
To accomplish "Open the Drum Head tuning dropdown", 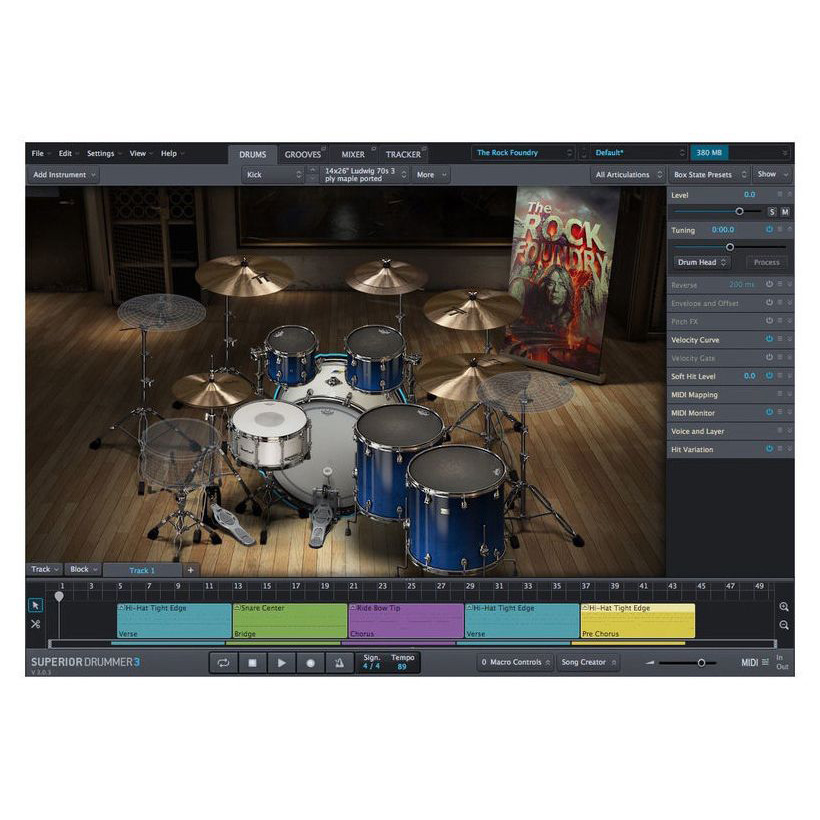I will click(x=701, y=263).
